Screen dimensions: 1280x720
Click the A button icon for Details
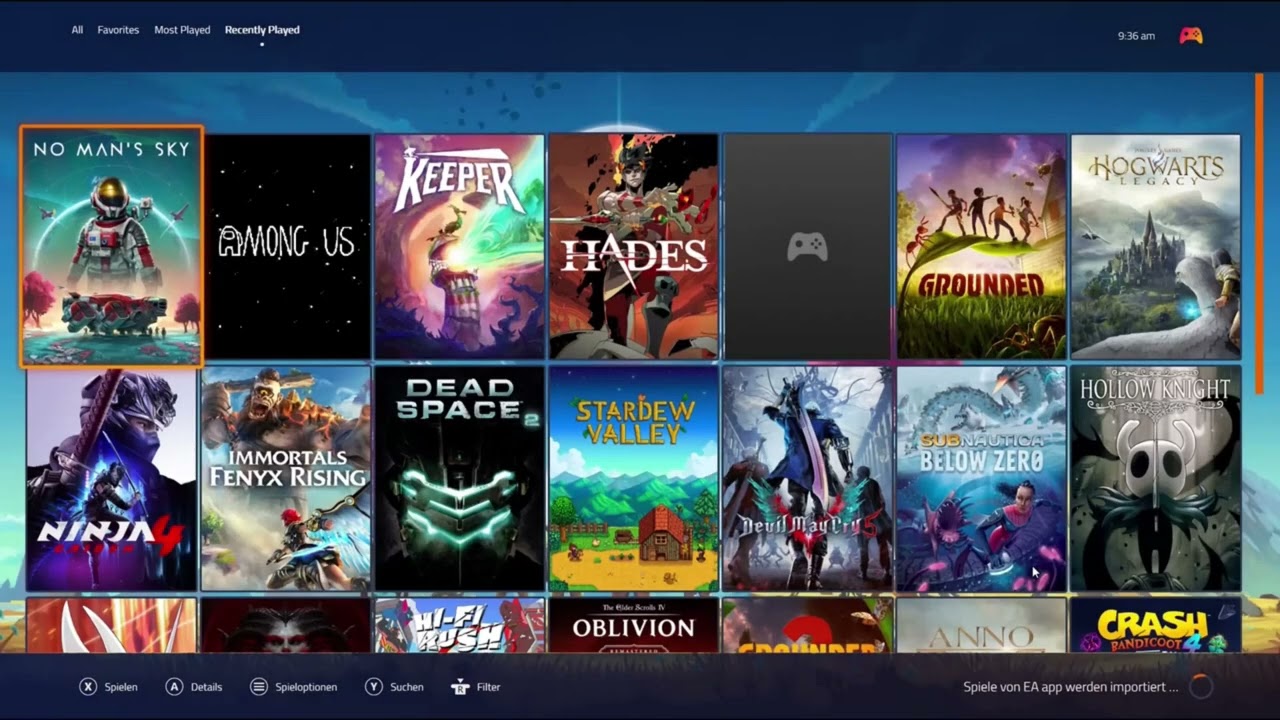(174, 687)
